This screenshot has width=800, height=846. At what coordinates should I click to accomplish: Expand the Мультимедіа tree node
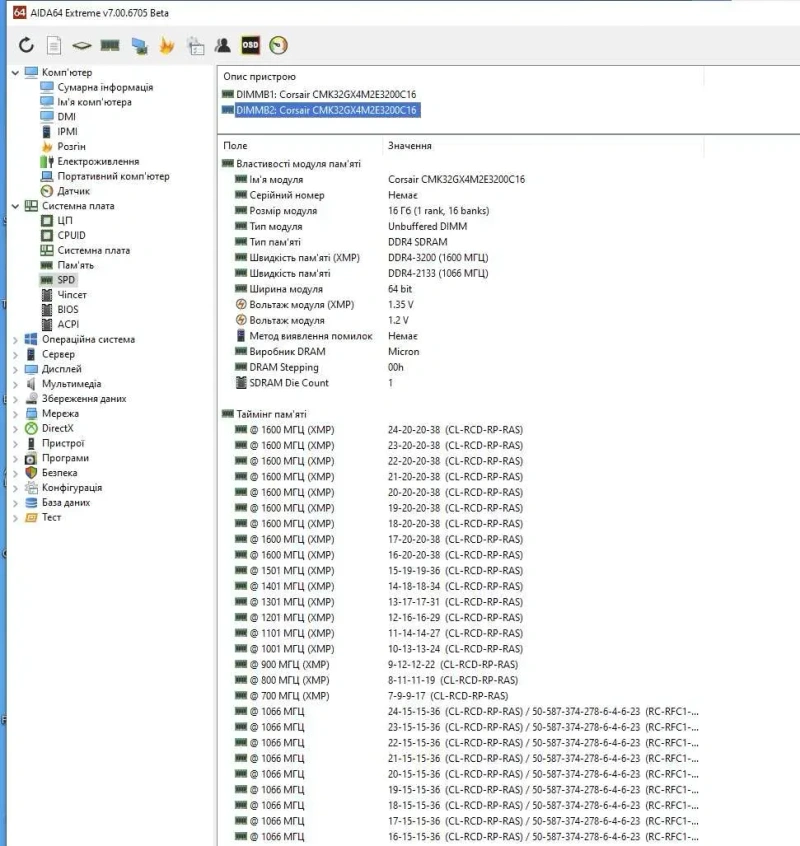coord(15,384)
